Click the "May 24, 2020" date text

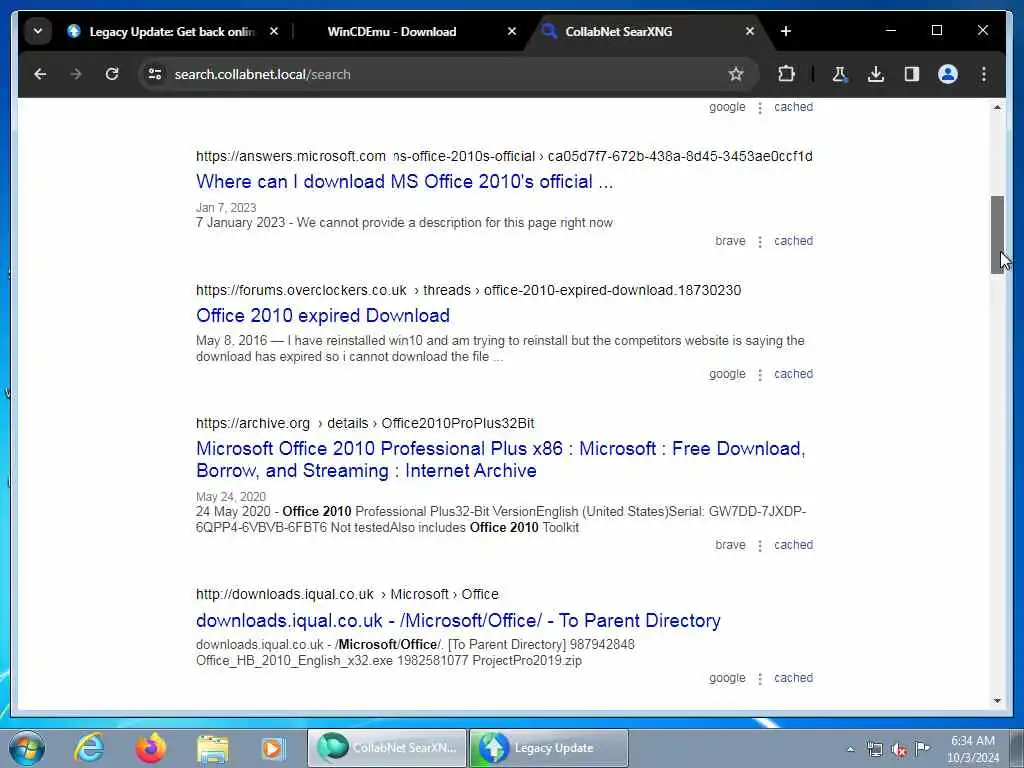pyautogui.click(x=231, y=497)
